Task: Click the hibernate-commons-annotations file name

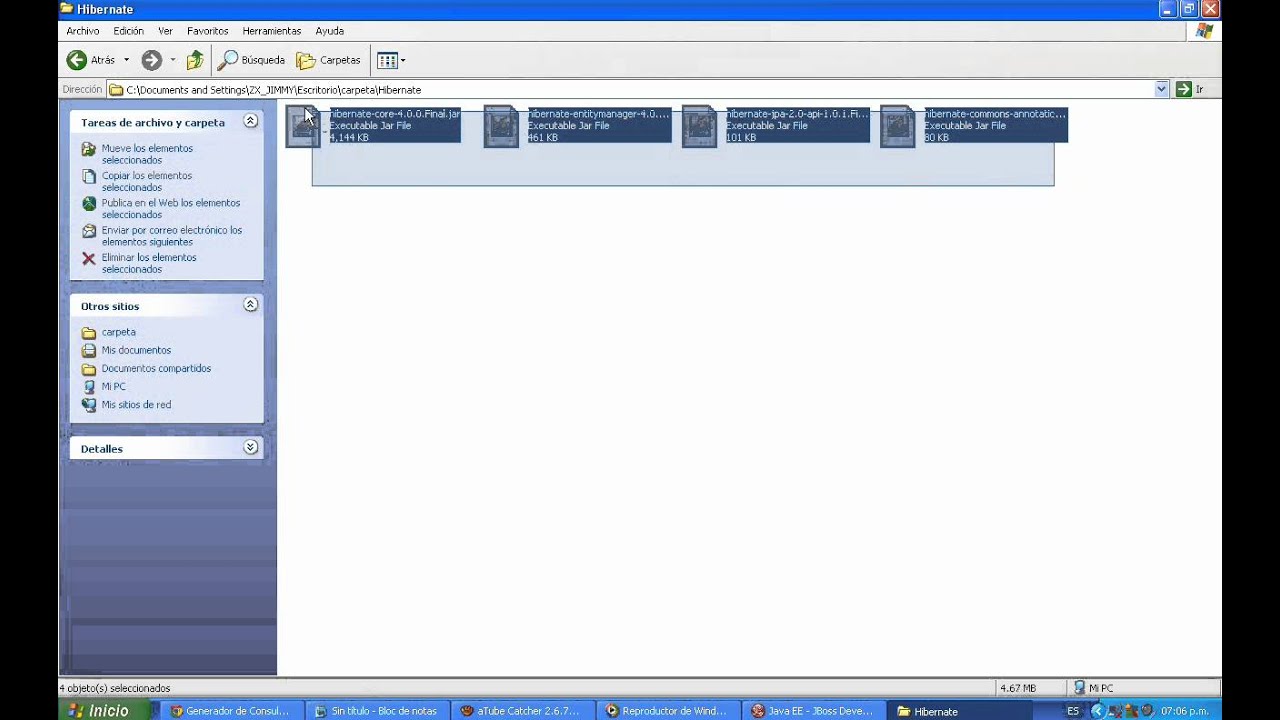Action: coord(995,114)
